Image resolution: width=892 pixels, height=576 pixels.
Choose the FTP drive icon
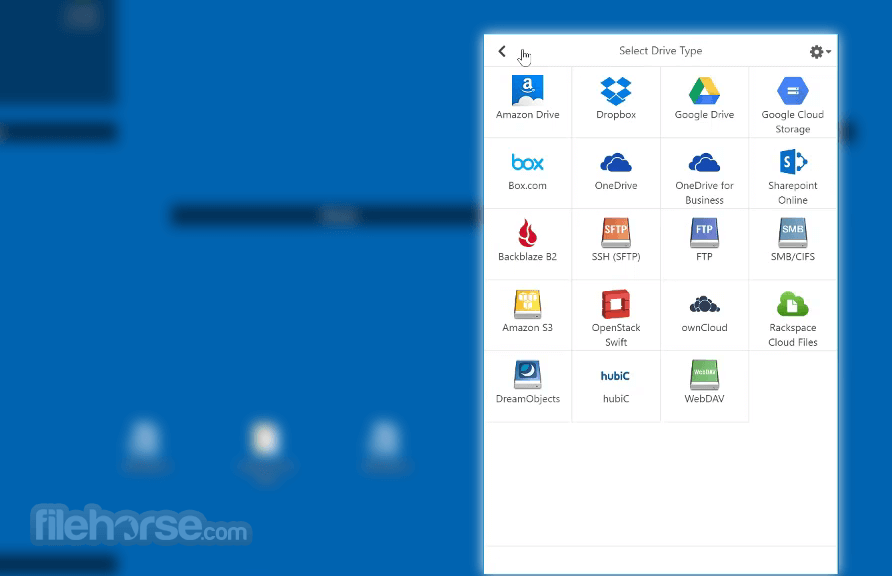704,233
